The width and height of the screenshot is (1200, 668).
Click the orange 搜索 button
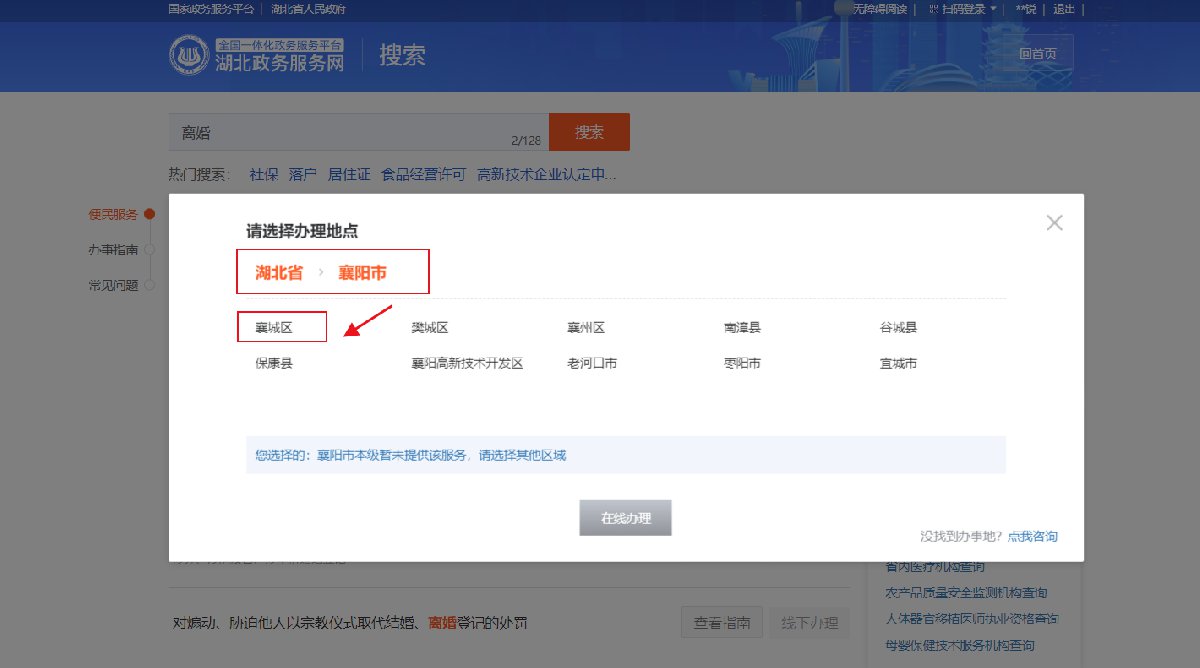pyautogui.click(x=589, y=132)
